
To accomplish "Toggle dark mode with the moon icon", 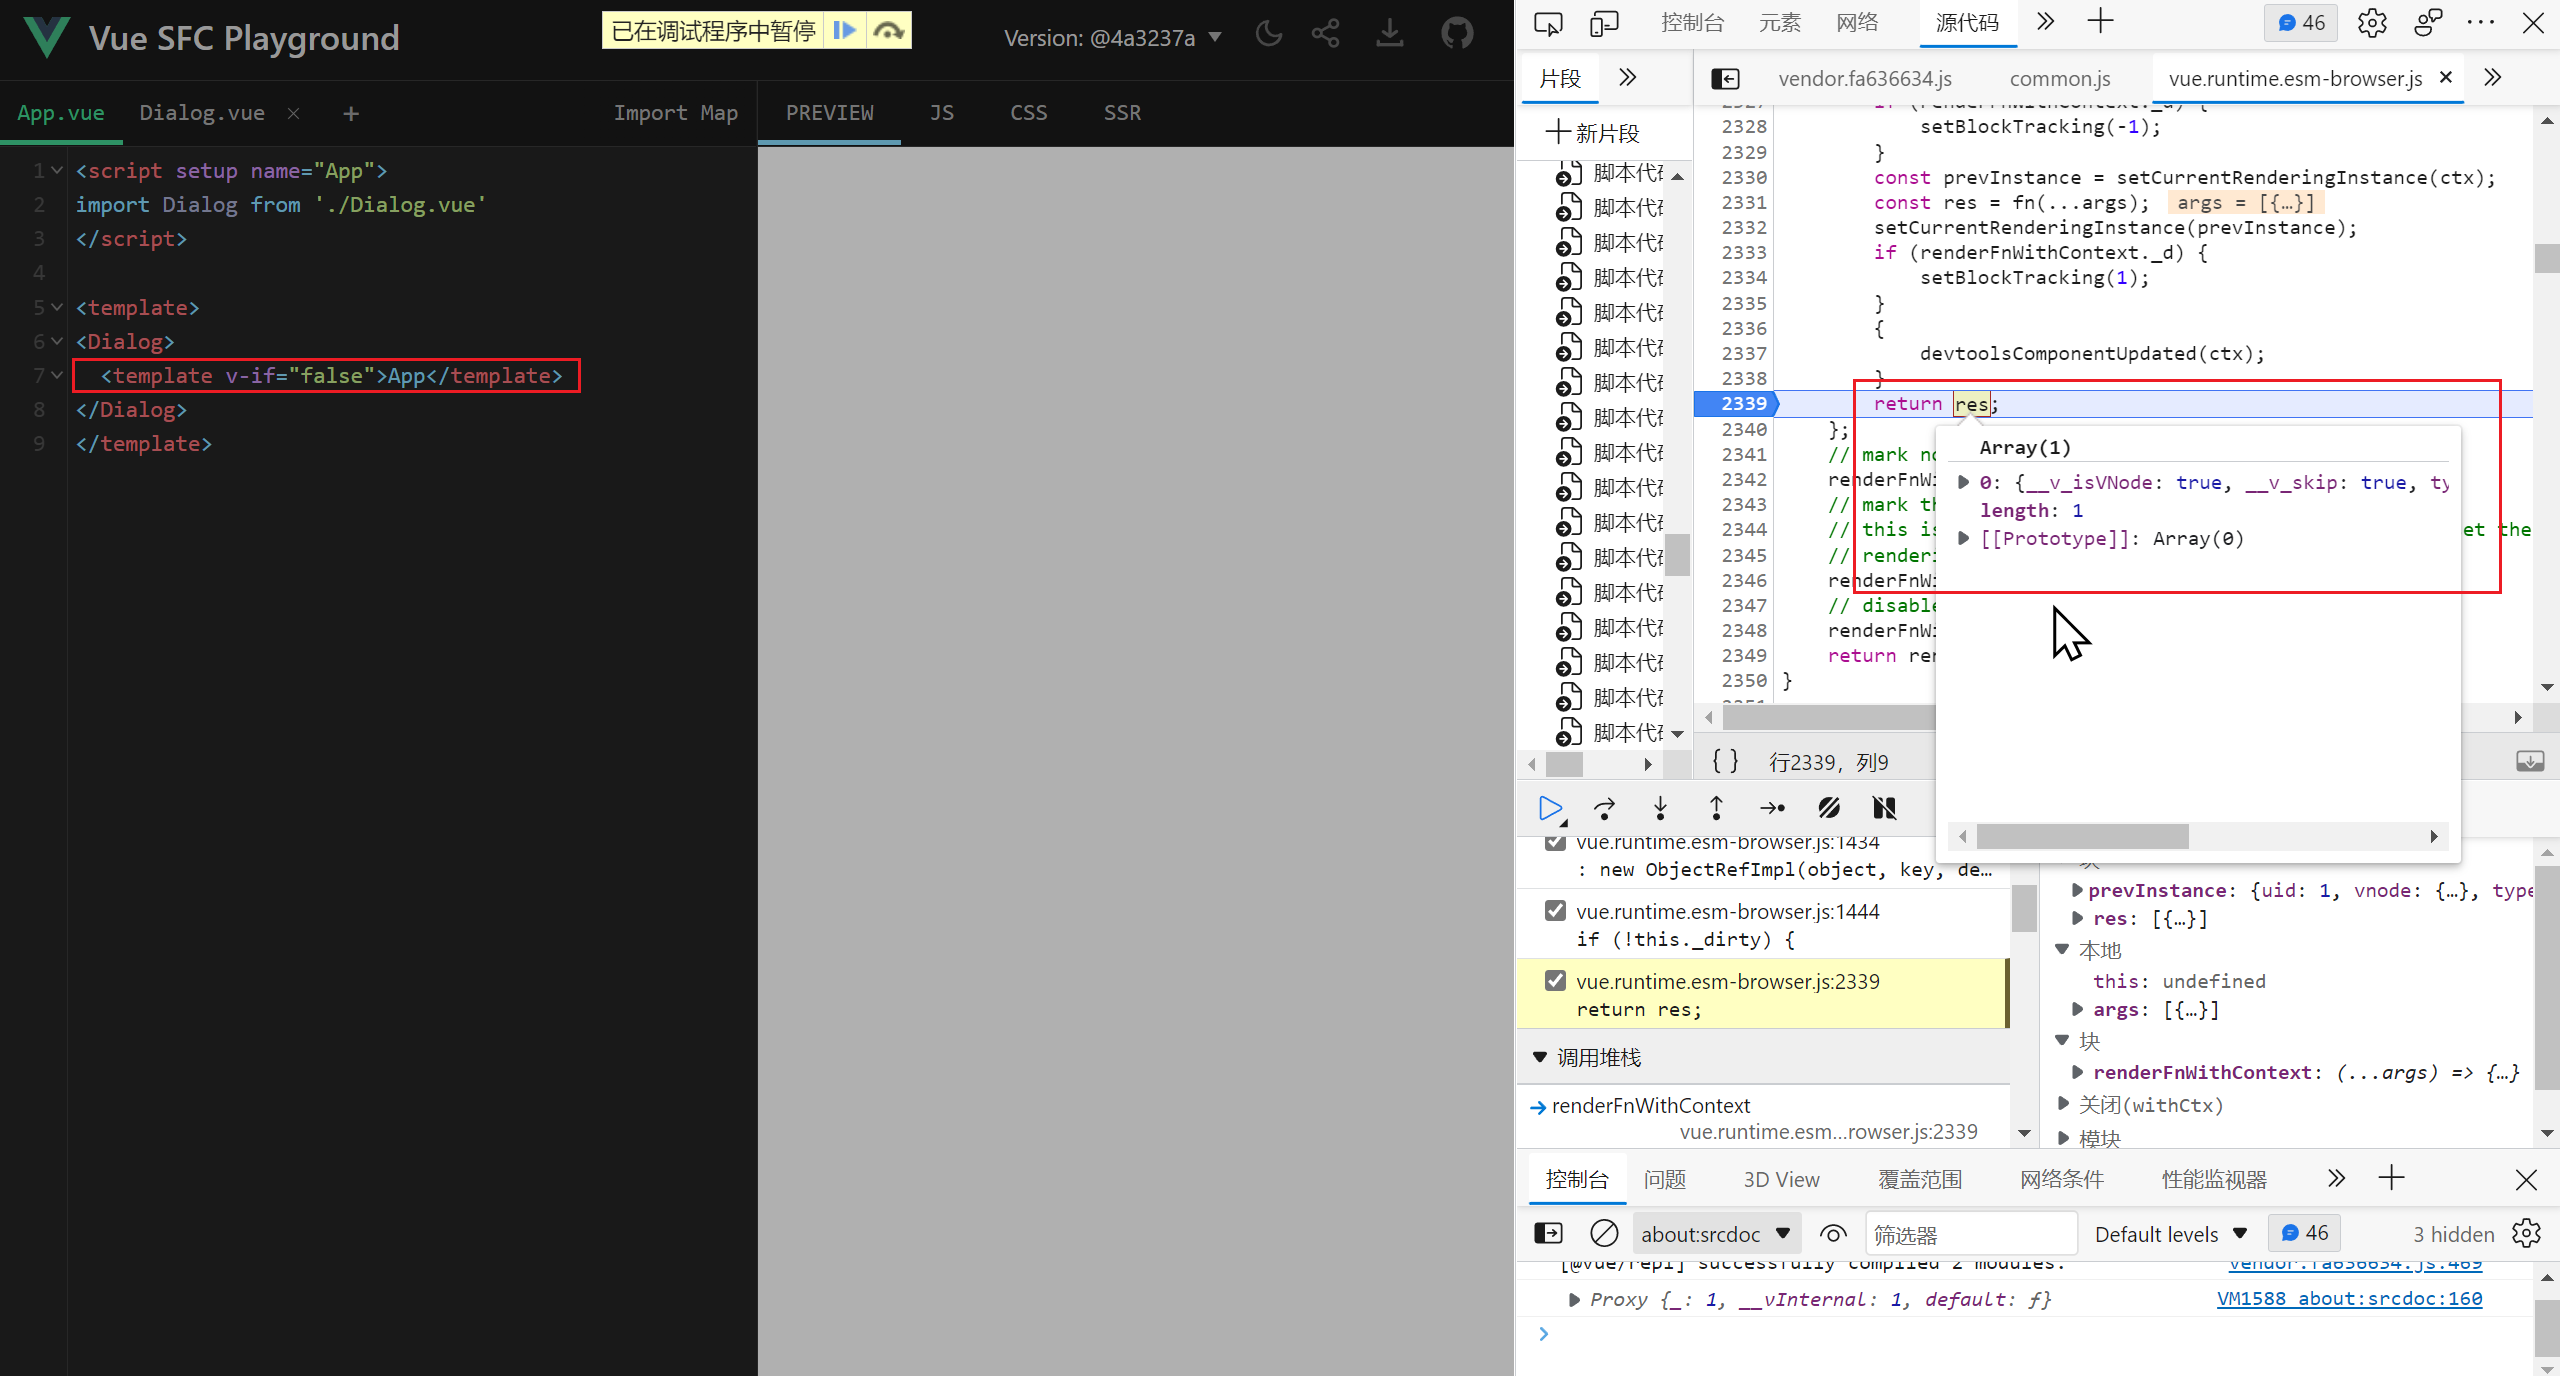I will pos(1267,33).
